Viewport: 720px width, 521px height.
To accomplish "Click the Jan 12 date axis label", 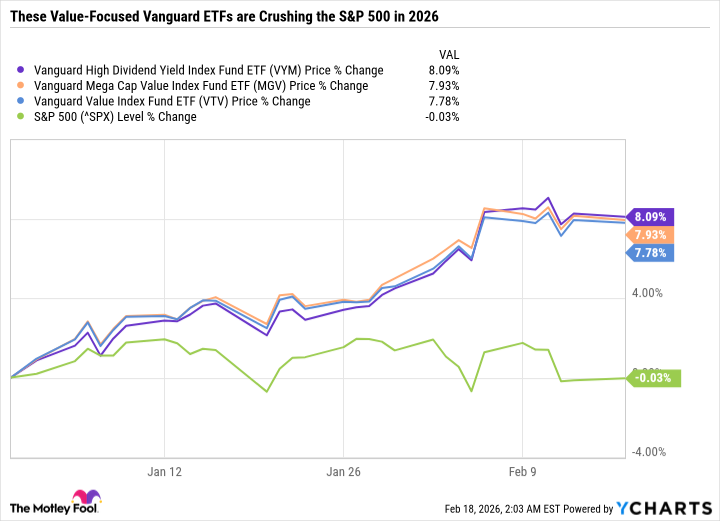I will pyautogui.click(x=164, y=470).
